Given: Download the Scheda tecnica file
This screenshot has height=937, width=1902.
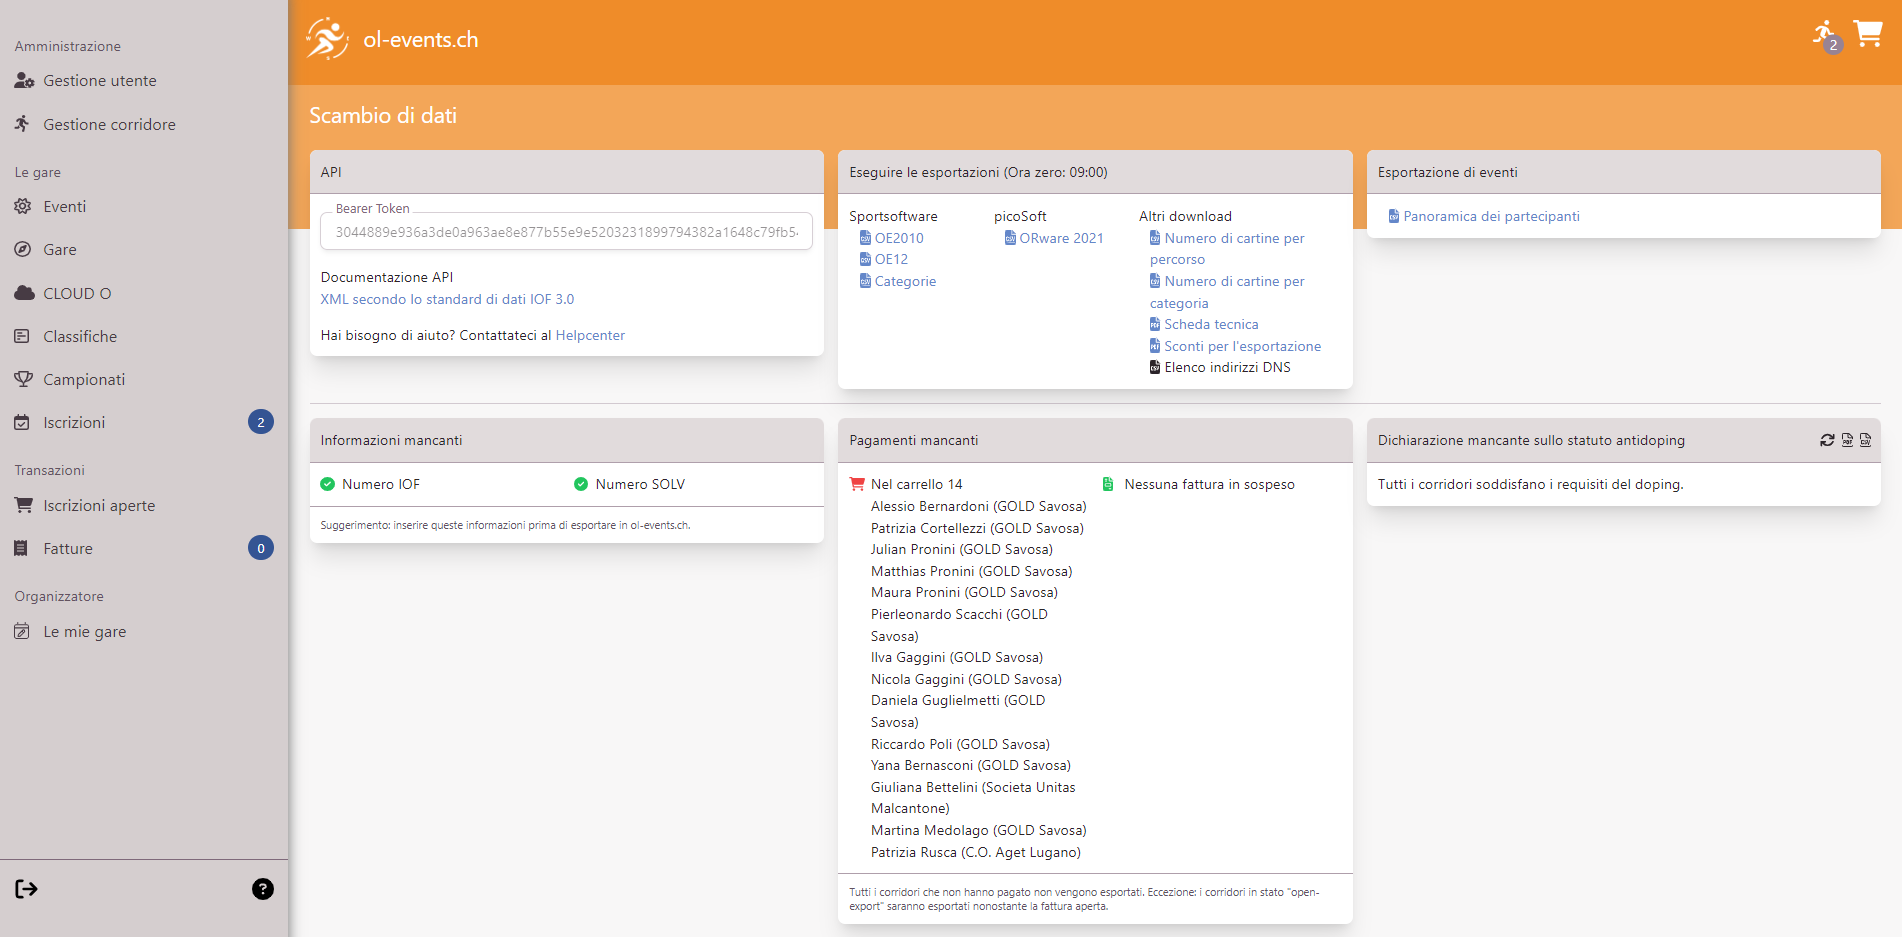Looking at the screenshot, I should point(1211,324).
